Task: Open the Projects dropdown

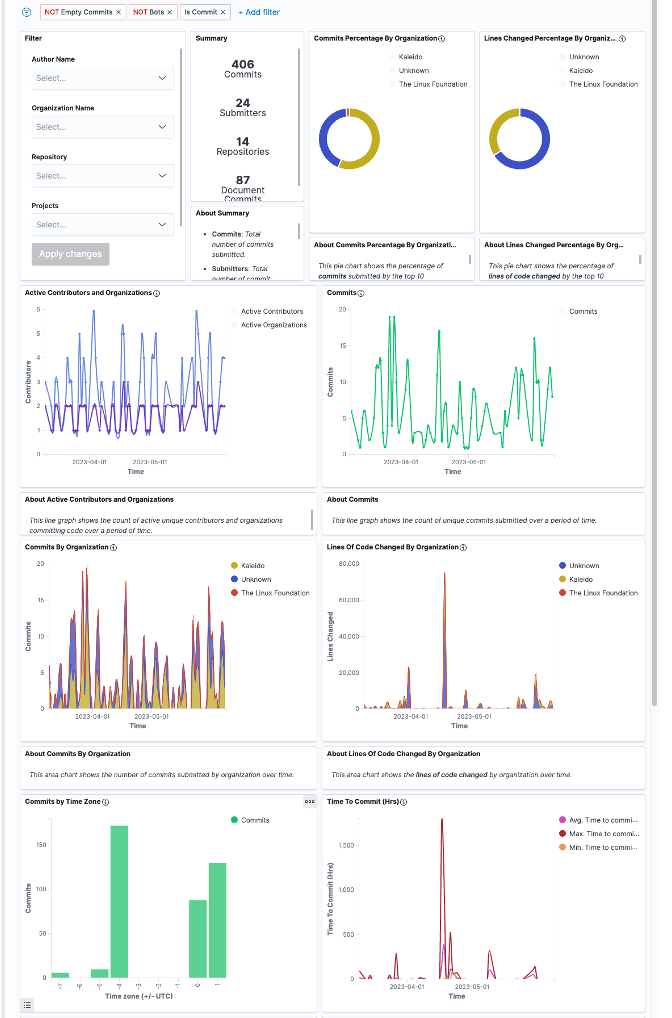Action: 102,225
